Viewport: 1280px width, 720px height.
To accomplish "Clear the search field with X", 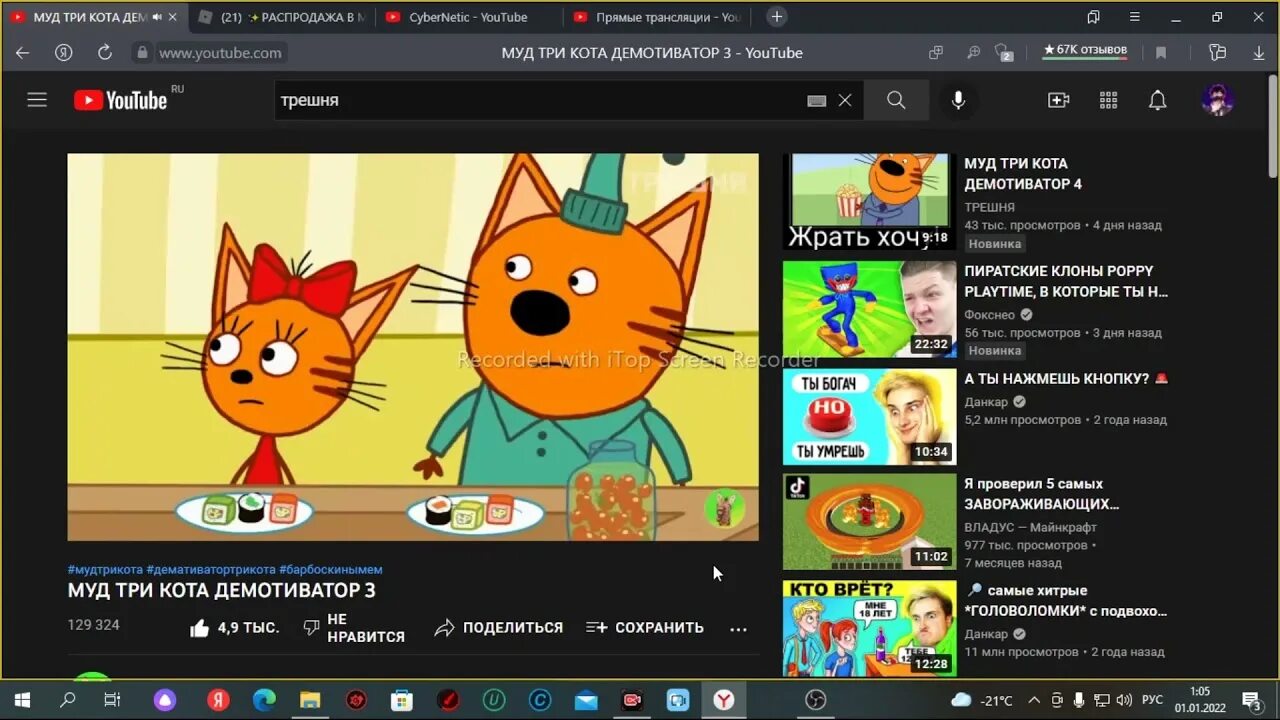I will [845, 100].
